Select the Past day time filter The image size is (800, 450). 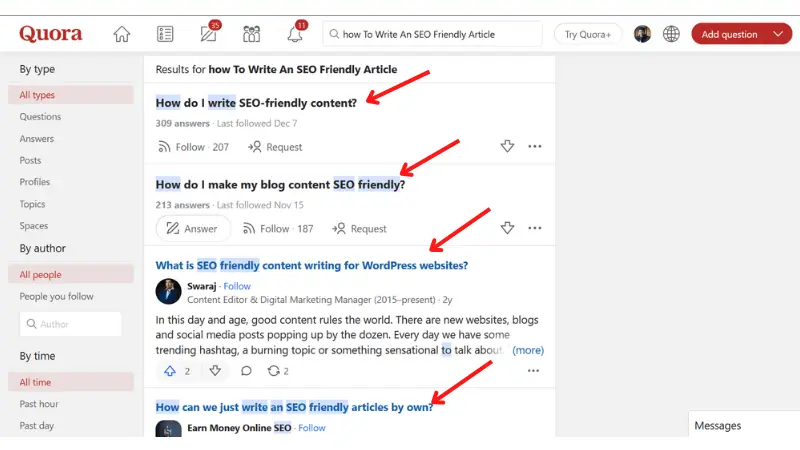point(36,426)
